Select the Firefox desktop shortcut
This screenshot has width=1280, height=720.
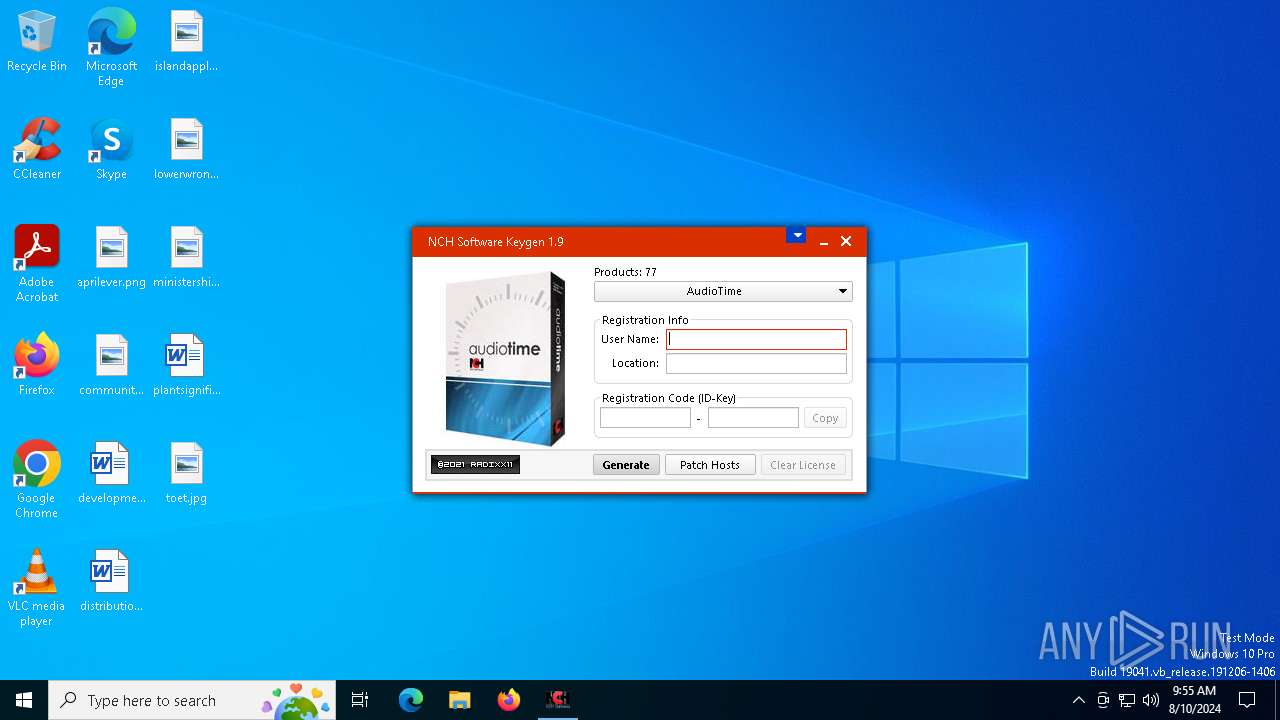pyautogui.click(x=37, y=366)
